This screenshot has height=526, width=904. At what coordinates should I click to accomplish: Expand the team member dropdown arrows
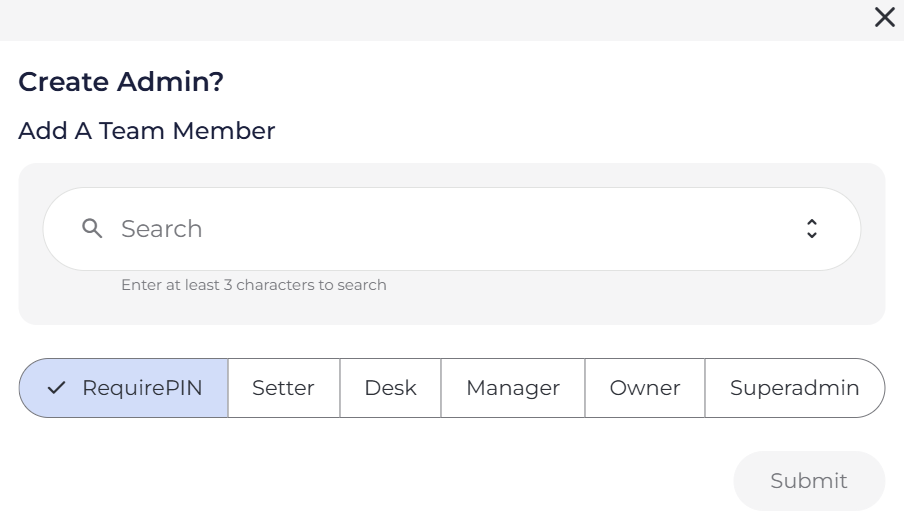tap(811, 229)
